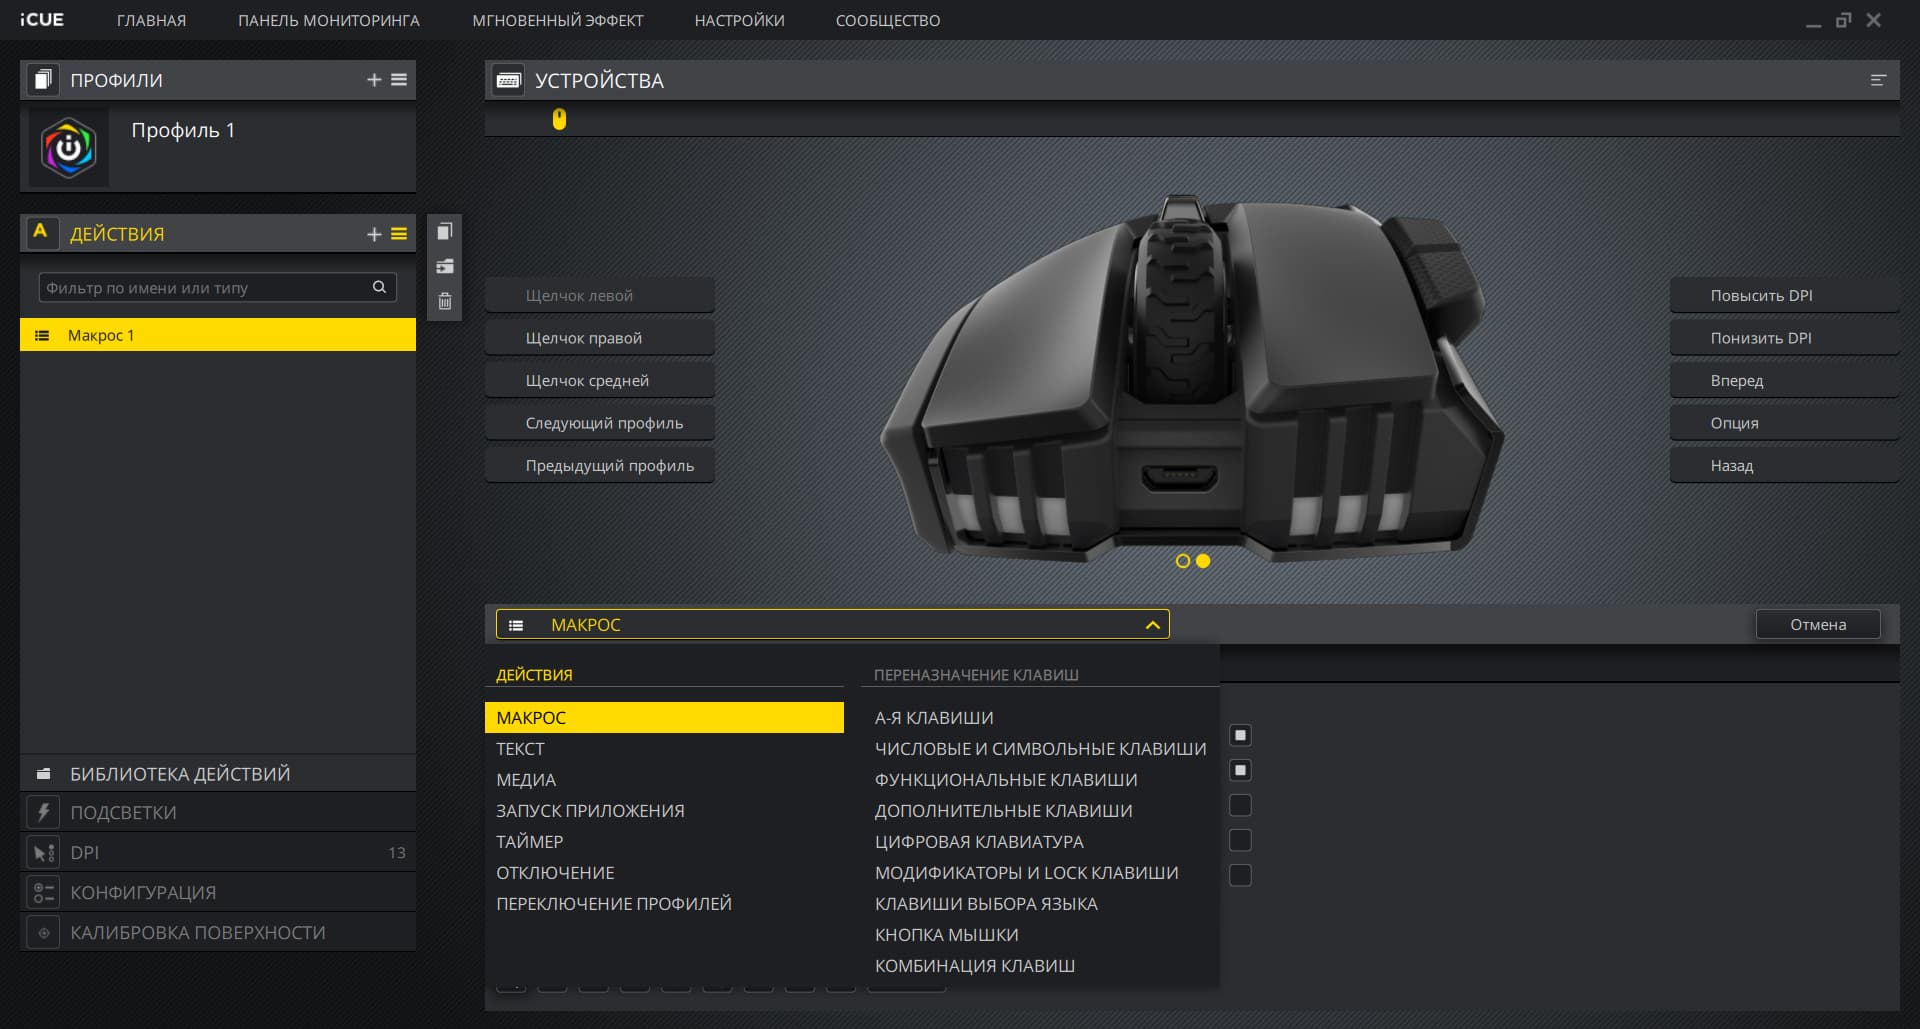This screenshot has width=1920, height=1029.
Task: Enable the third unchecked checkbox
Action: tap(1240, 875)
